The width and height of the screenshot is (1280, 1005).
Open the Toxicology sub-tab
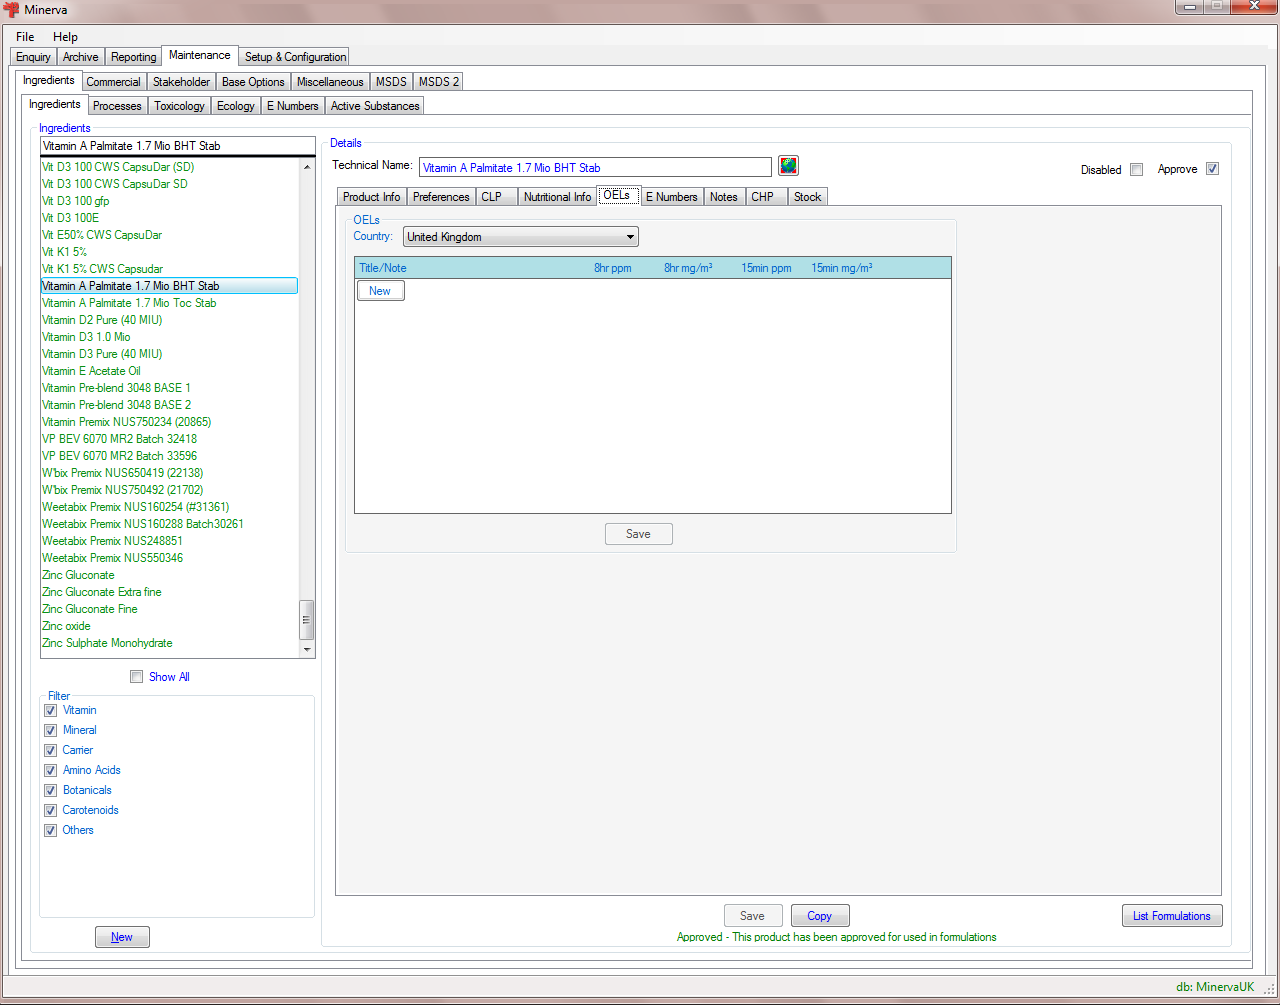point(179,106)
